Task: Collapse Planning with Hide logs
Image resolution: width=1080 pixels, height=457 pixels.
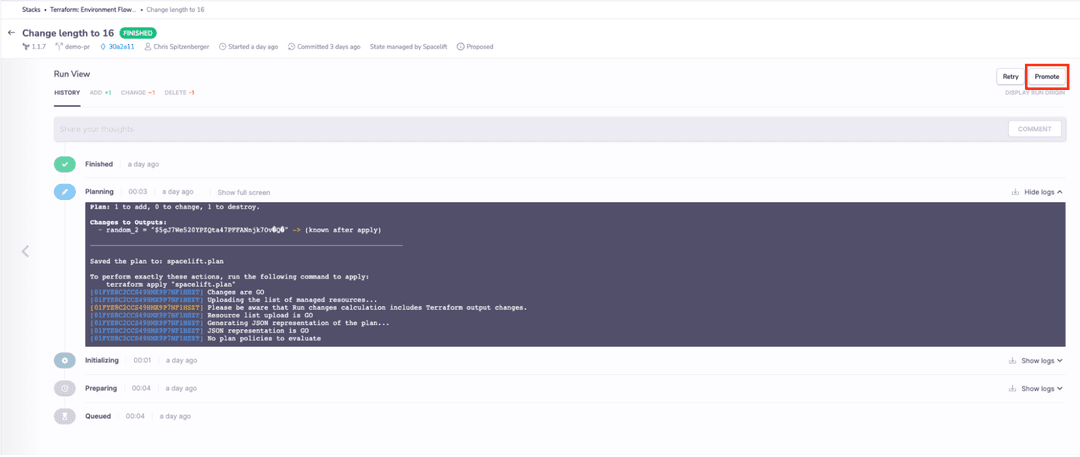Action: pyautogui.click(x=1043, y=192)
